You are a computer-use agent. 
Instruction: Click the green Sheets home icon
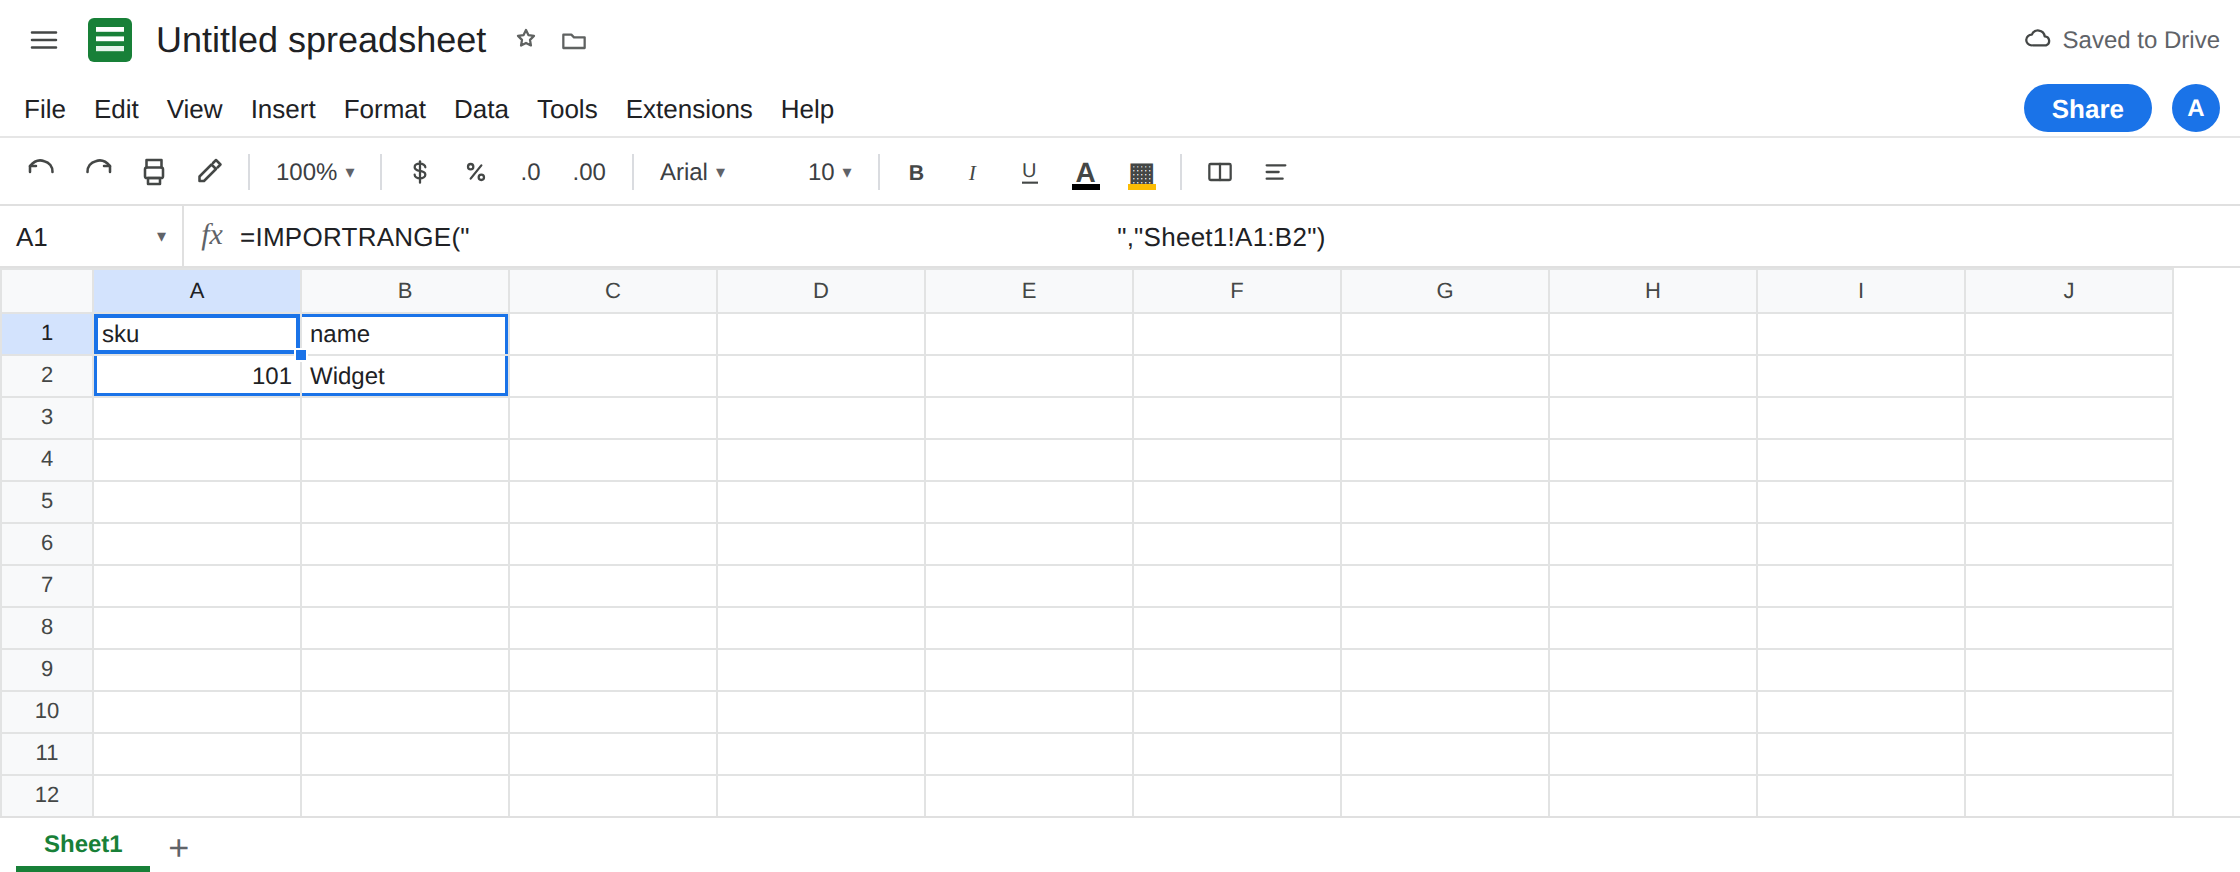coord(110,40)
